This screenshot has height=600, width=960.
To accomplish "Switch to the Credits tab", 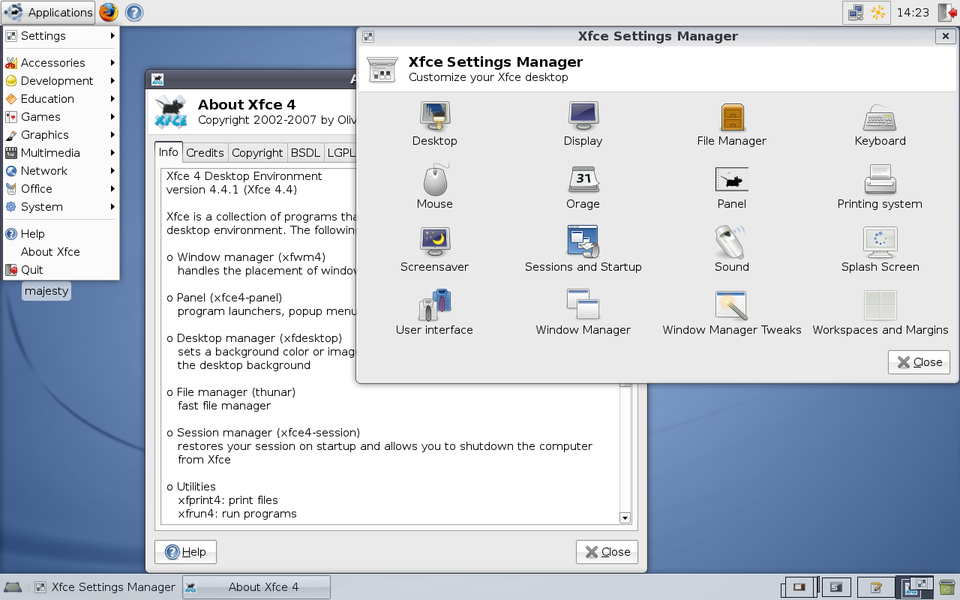I will click(x=205, y=153).
